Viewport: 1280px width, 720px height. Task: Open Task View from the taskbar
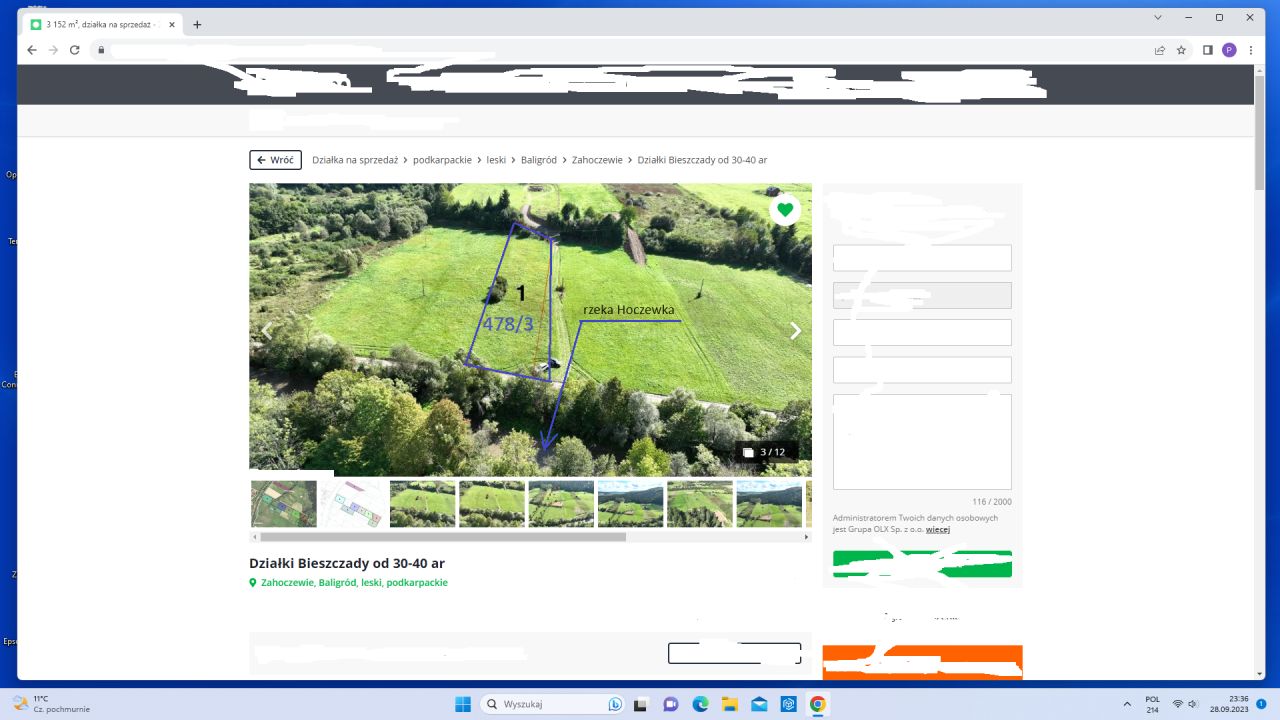pyautogui.click(x=641, y=704)
